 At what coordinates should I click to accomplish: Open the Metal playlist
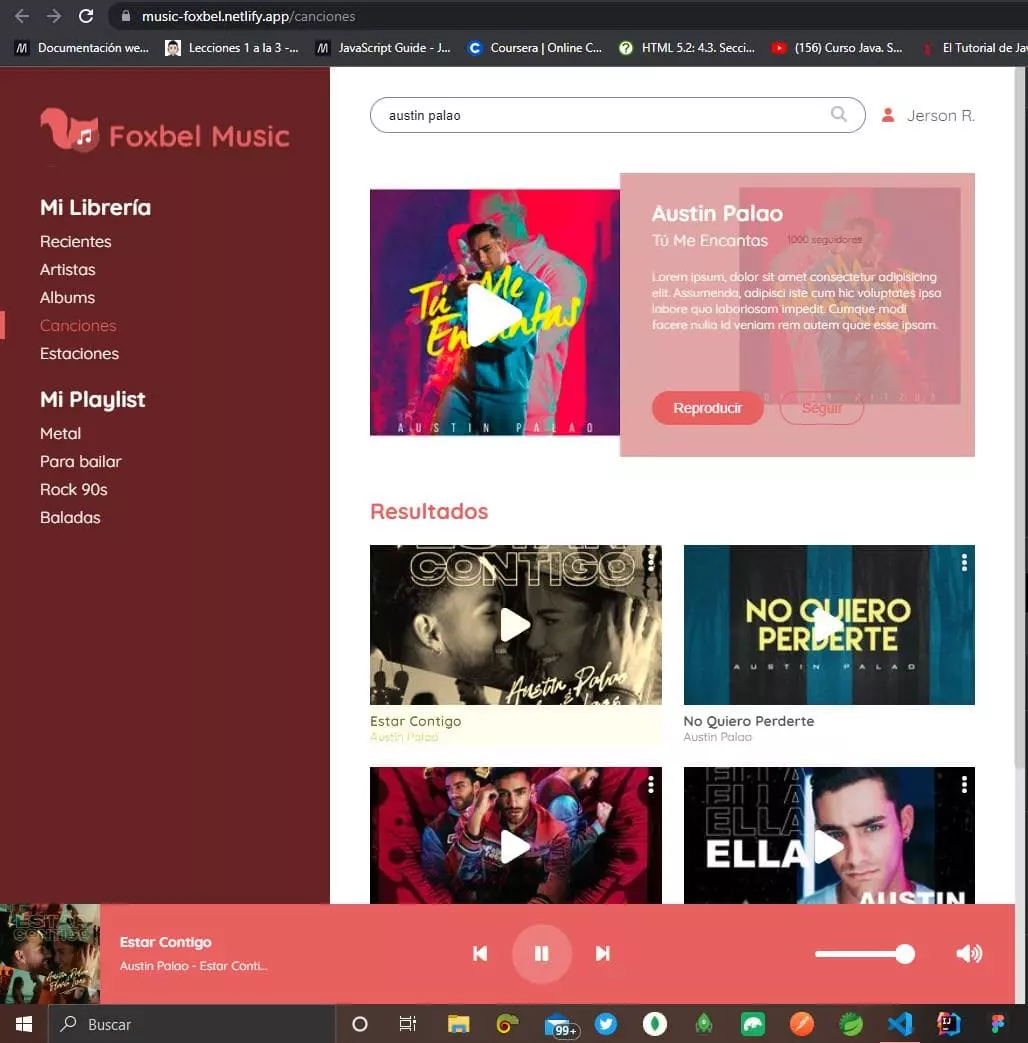click(60, 434)
